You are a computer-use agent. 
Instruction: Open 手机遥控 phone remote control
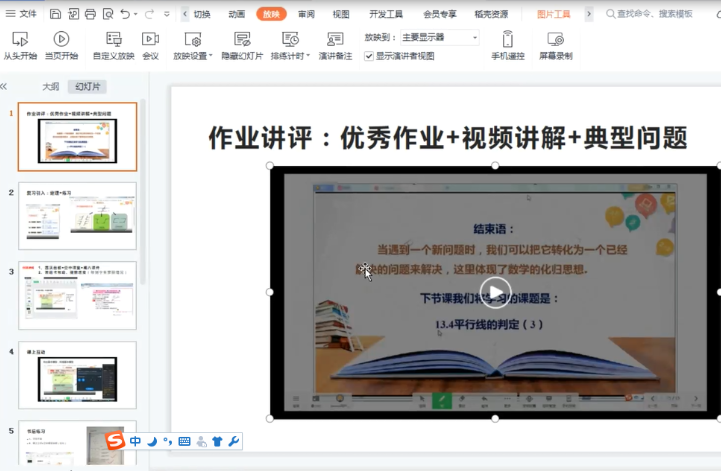click(x=507, y=45)
